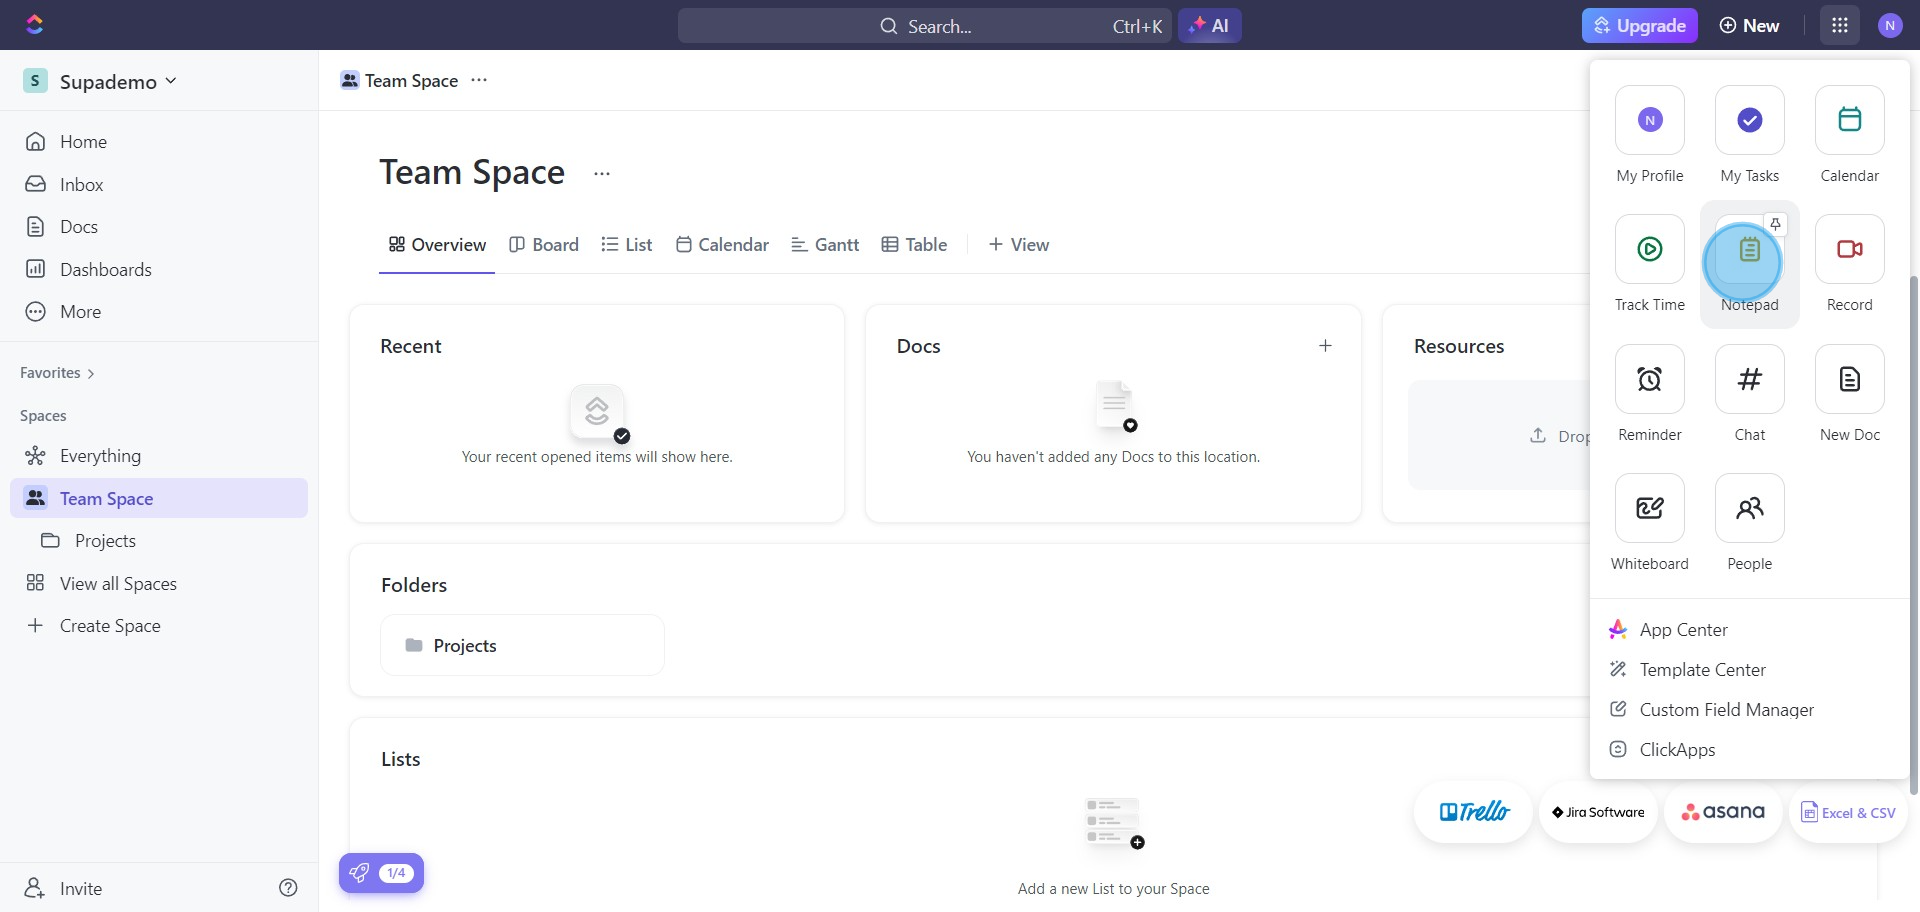Image resolution: width=1920 pixels, height=912 pixels.
Task: Add a new View
Action: point(1018,245)
